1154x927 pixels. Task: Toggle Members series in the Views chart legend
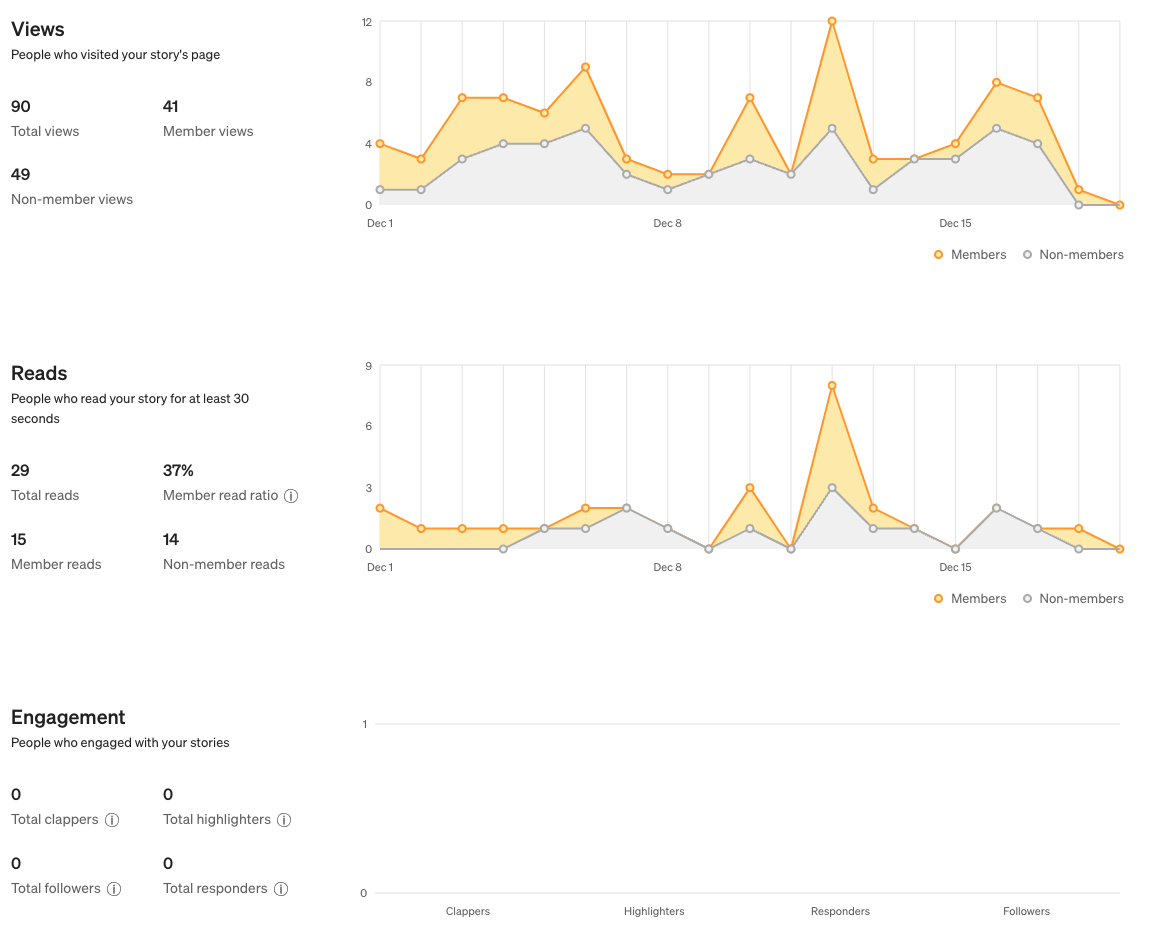point(969,254)
